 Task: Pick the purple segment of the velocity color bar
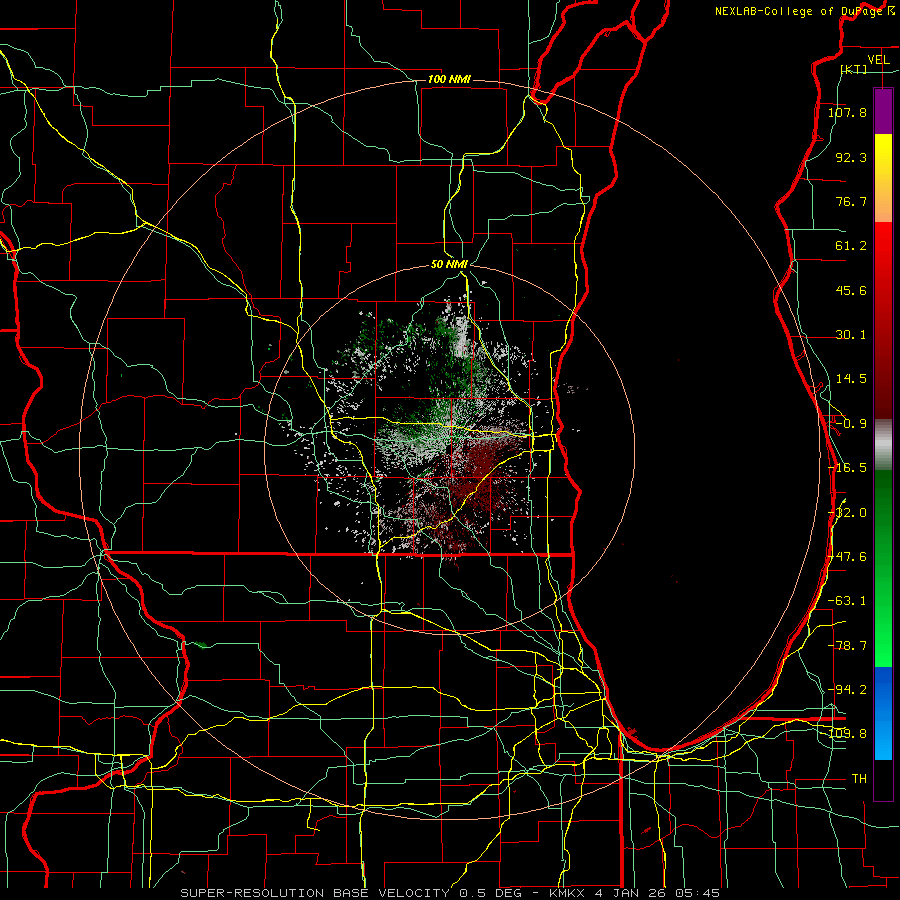[x=883, y=112]
